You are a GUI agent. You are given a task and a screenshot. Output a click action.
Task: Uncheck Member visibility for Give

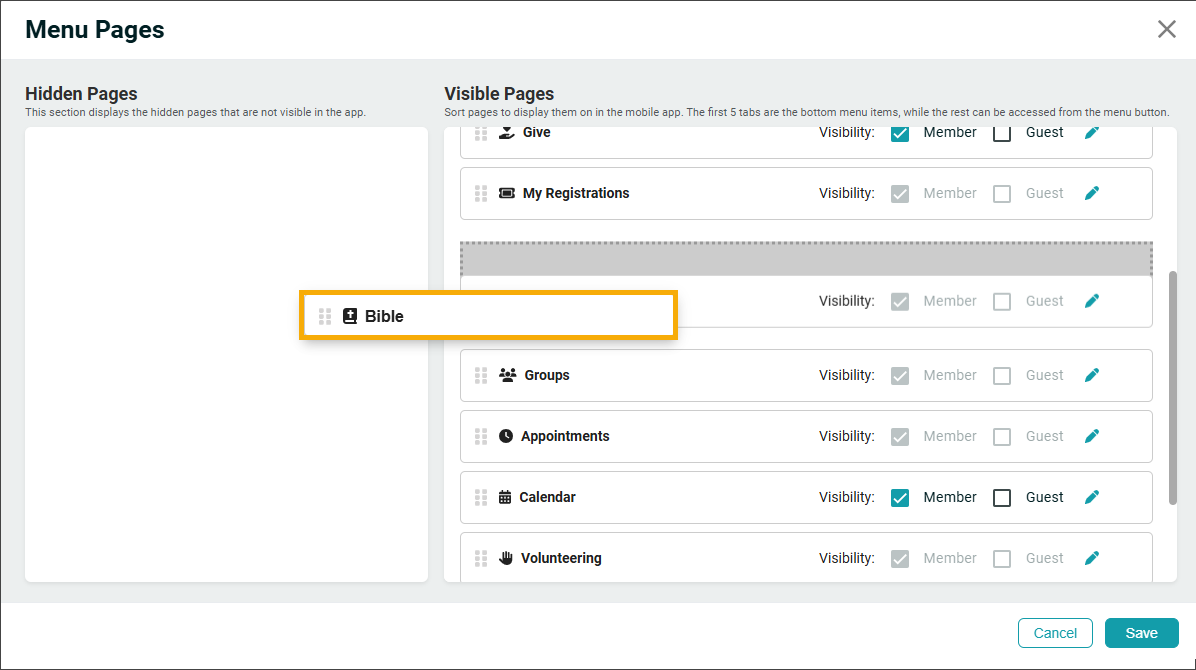[900, 134]
